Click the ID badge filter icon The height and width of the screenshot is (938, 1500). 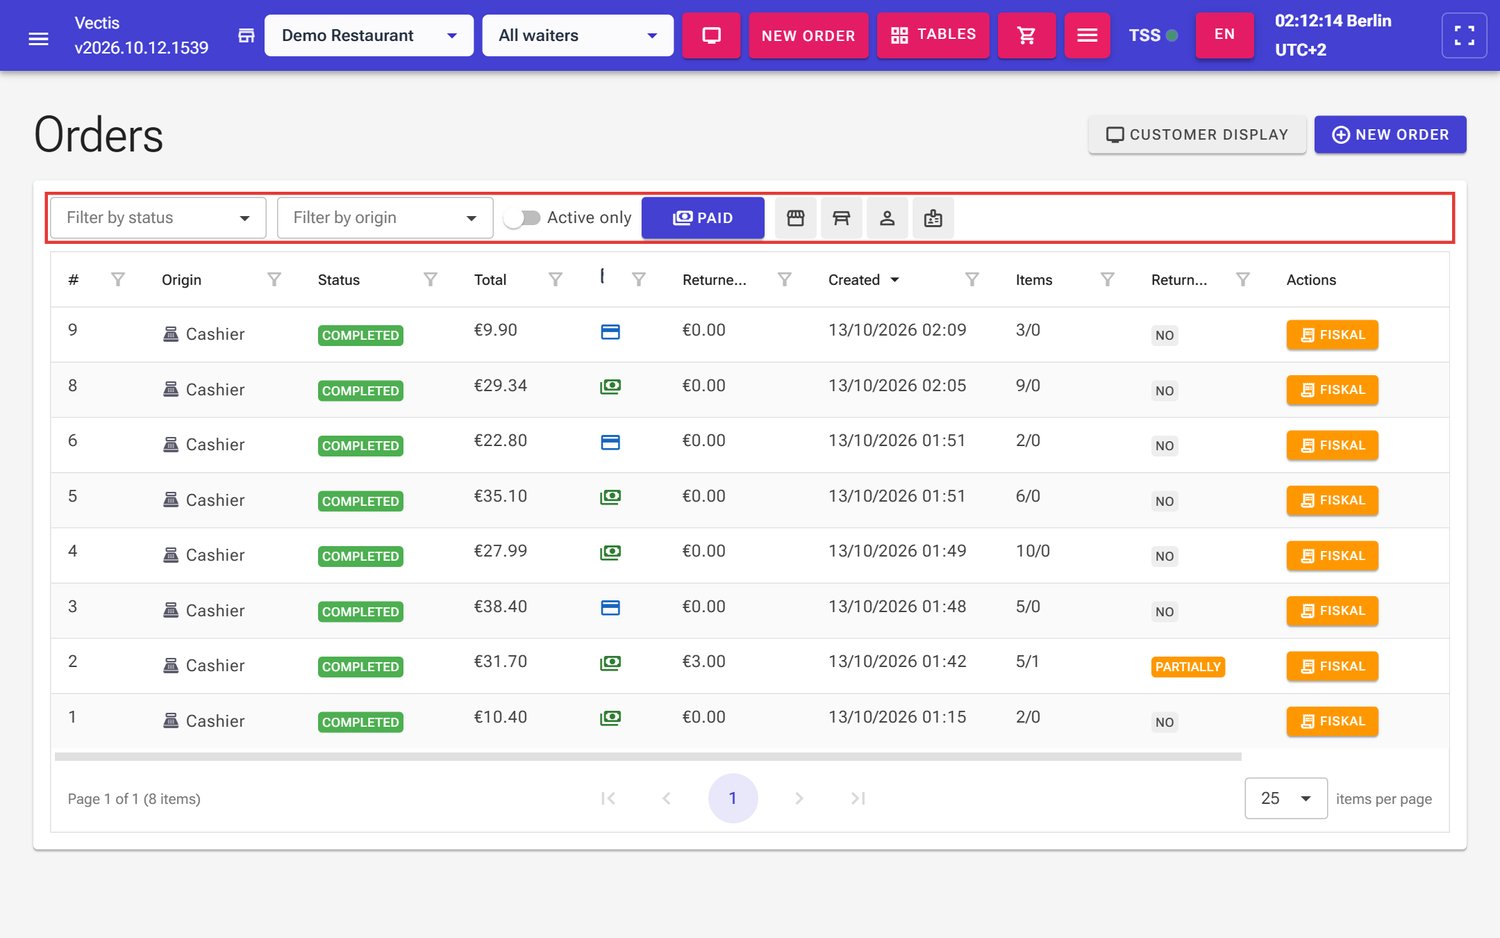click(933, 218)
